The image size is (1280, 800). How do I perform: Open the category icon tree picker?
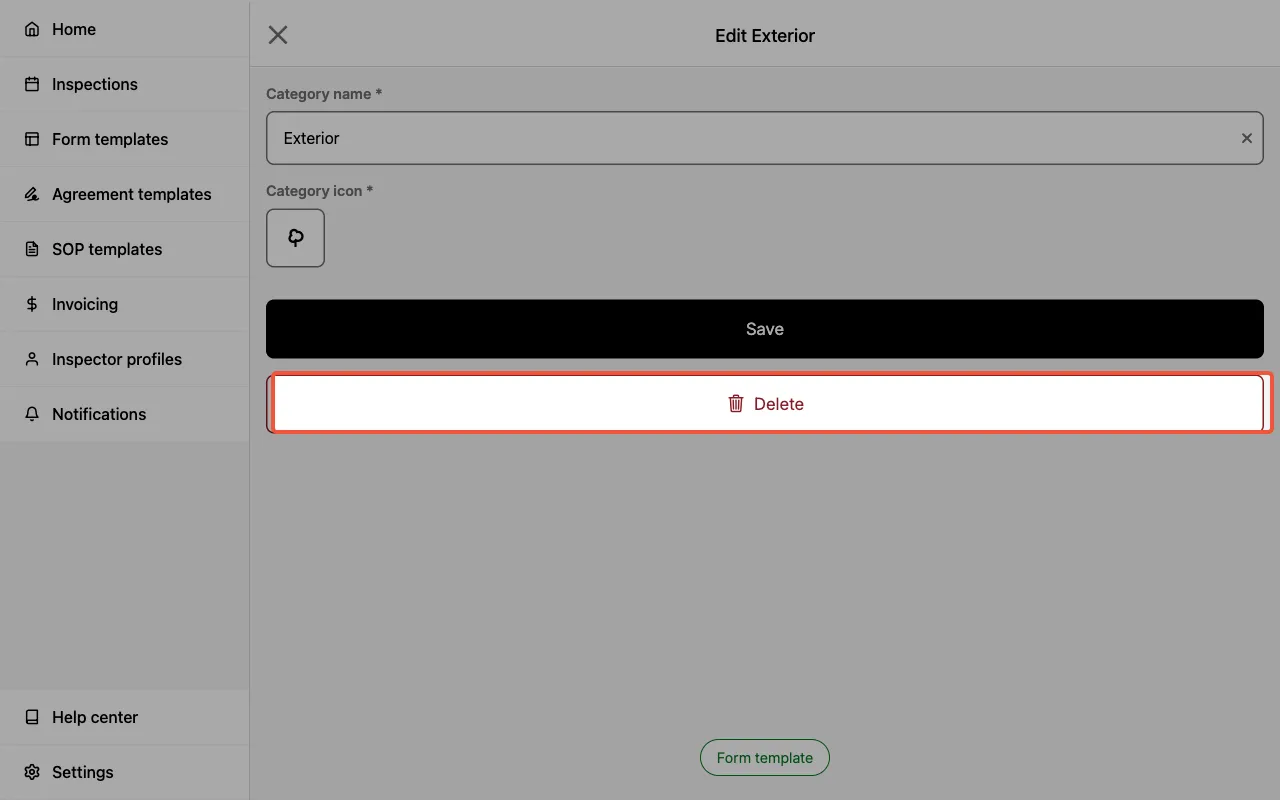coord(295,237)
